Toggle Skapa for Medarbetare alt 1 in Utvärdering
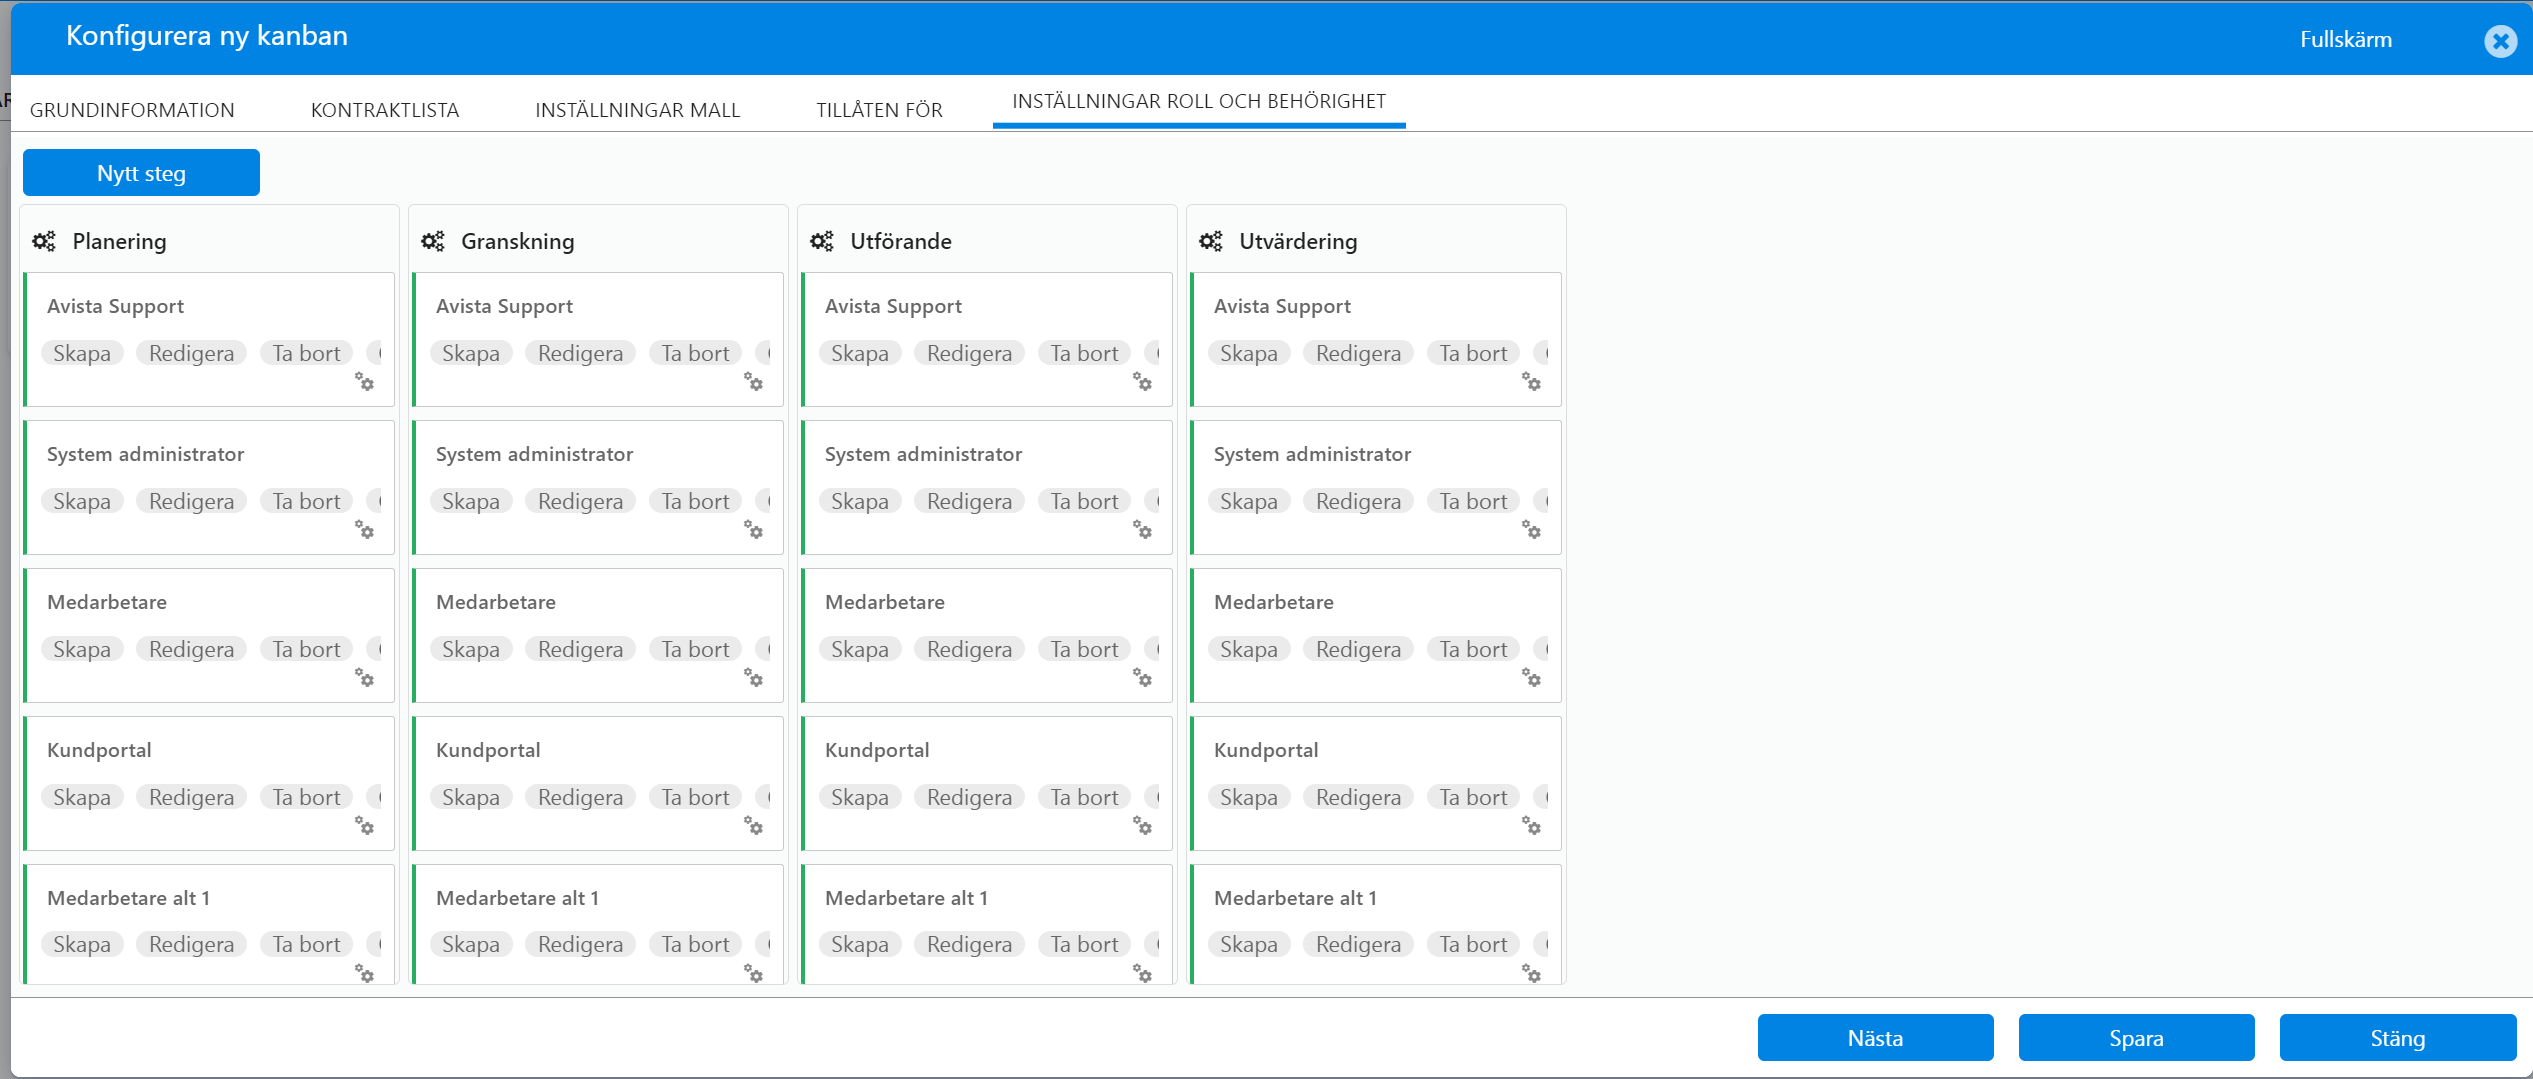 [1249, 944]
